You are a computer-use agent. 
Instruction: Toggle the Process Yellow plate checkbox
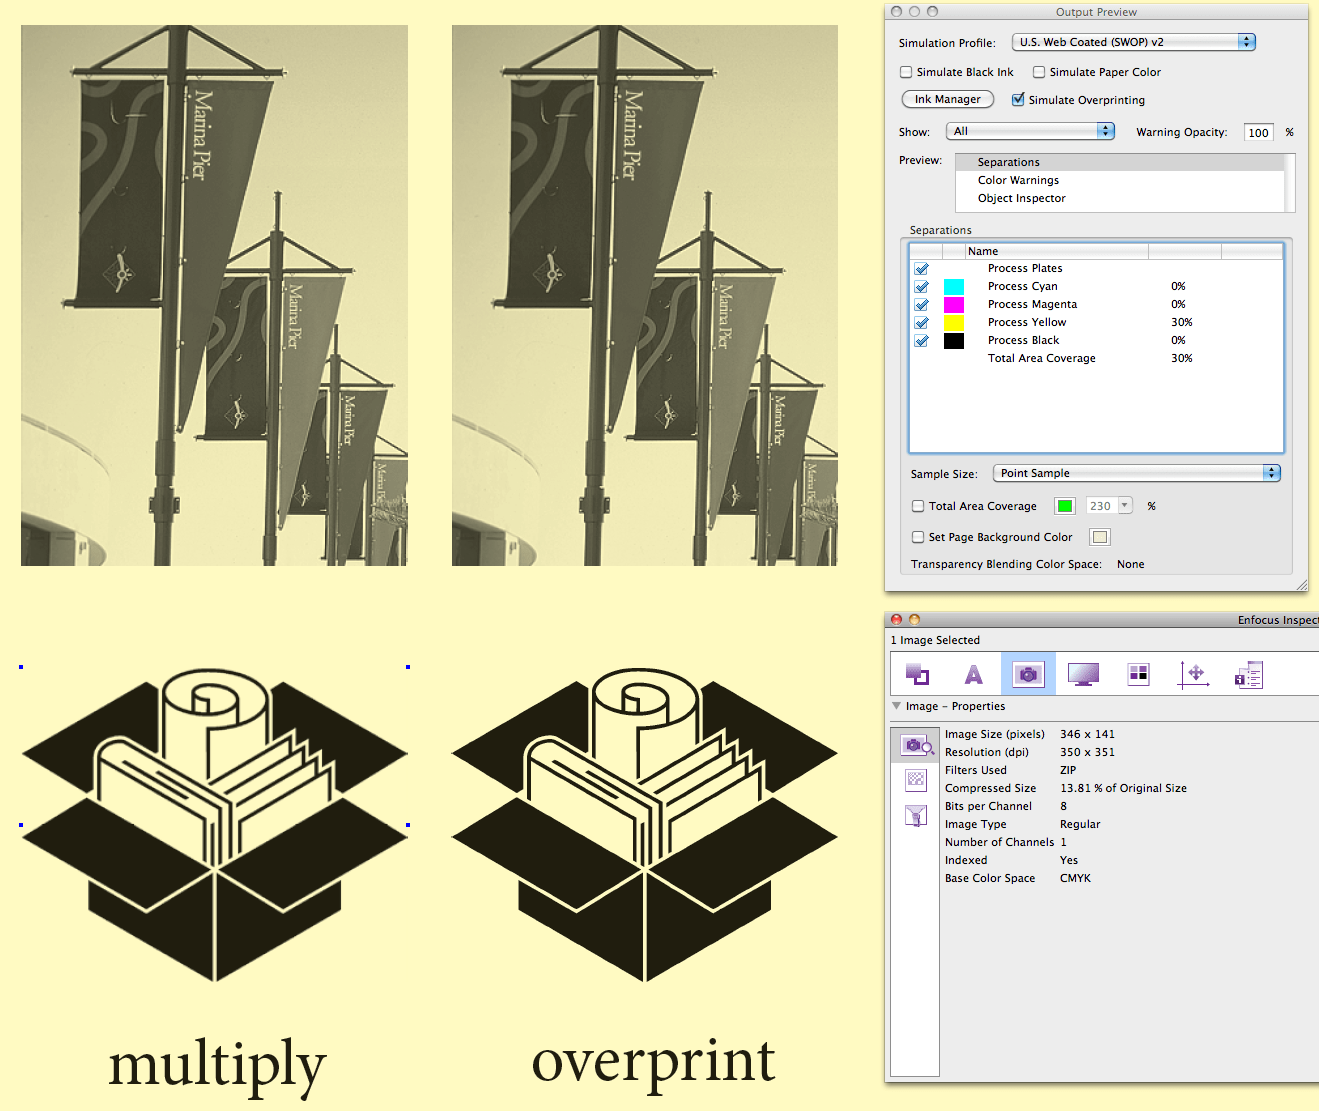tap(922, 323)
